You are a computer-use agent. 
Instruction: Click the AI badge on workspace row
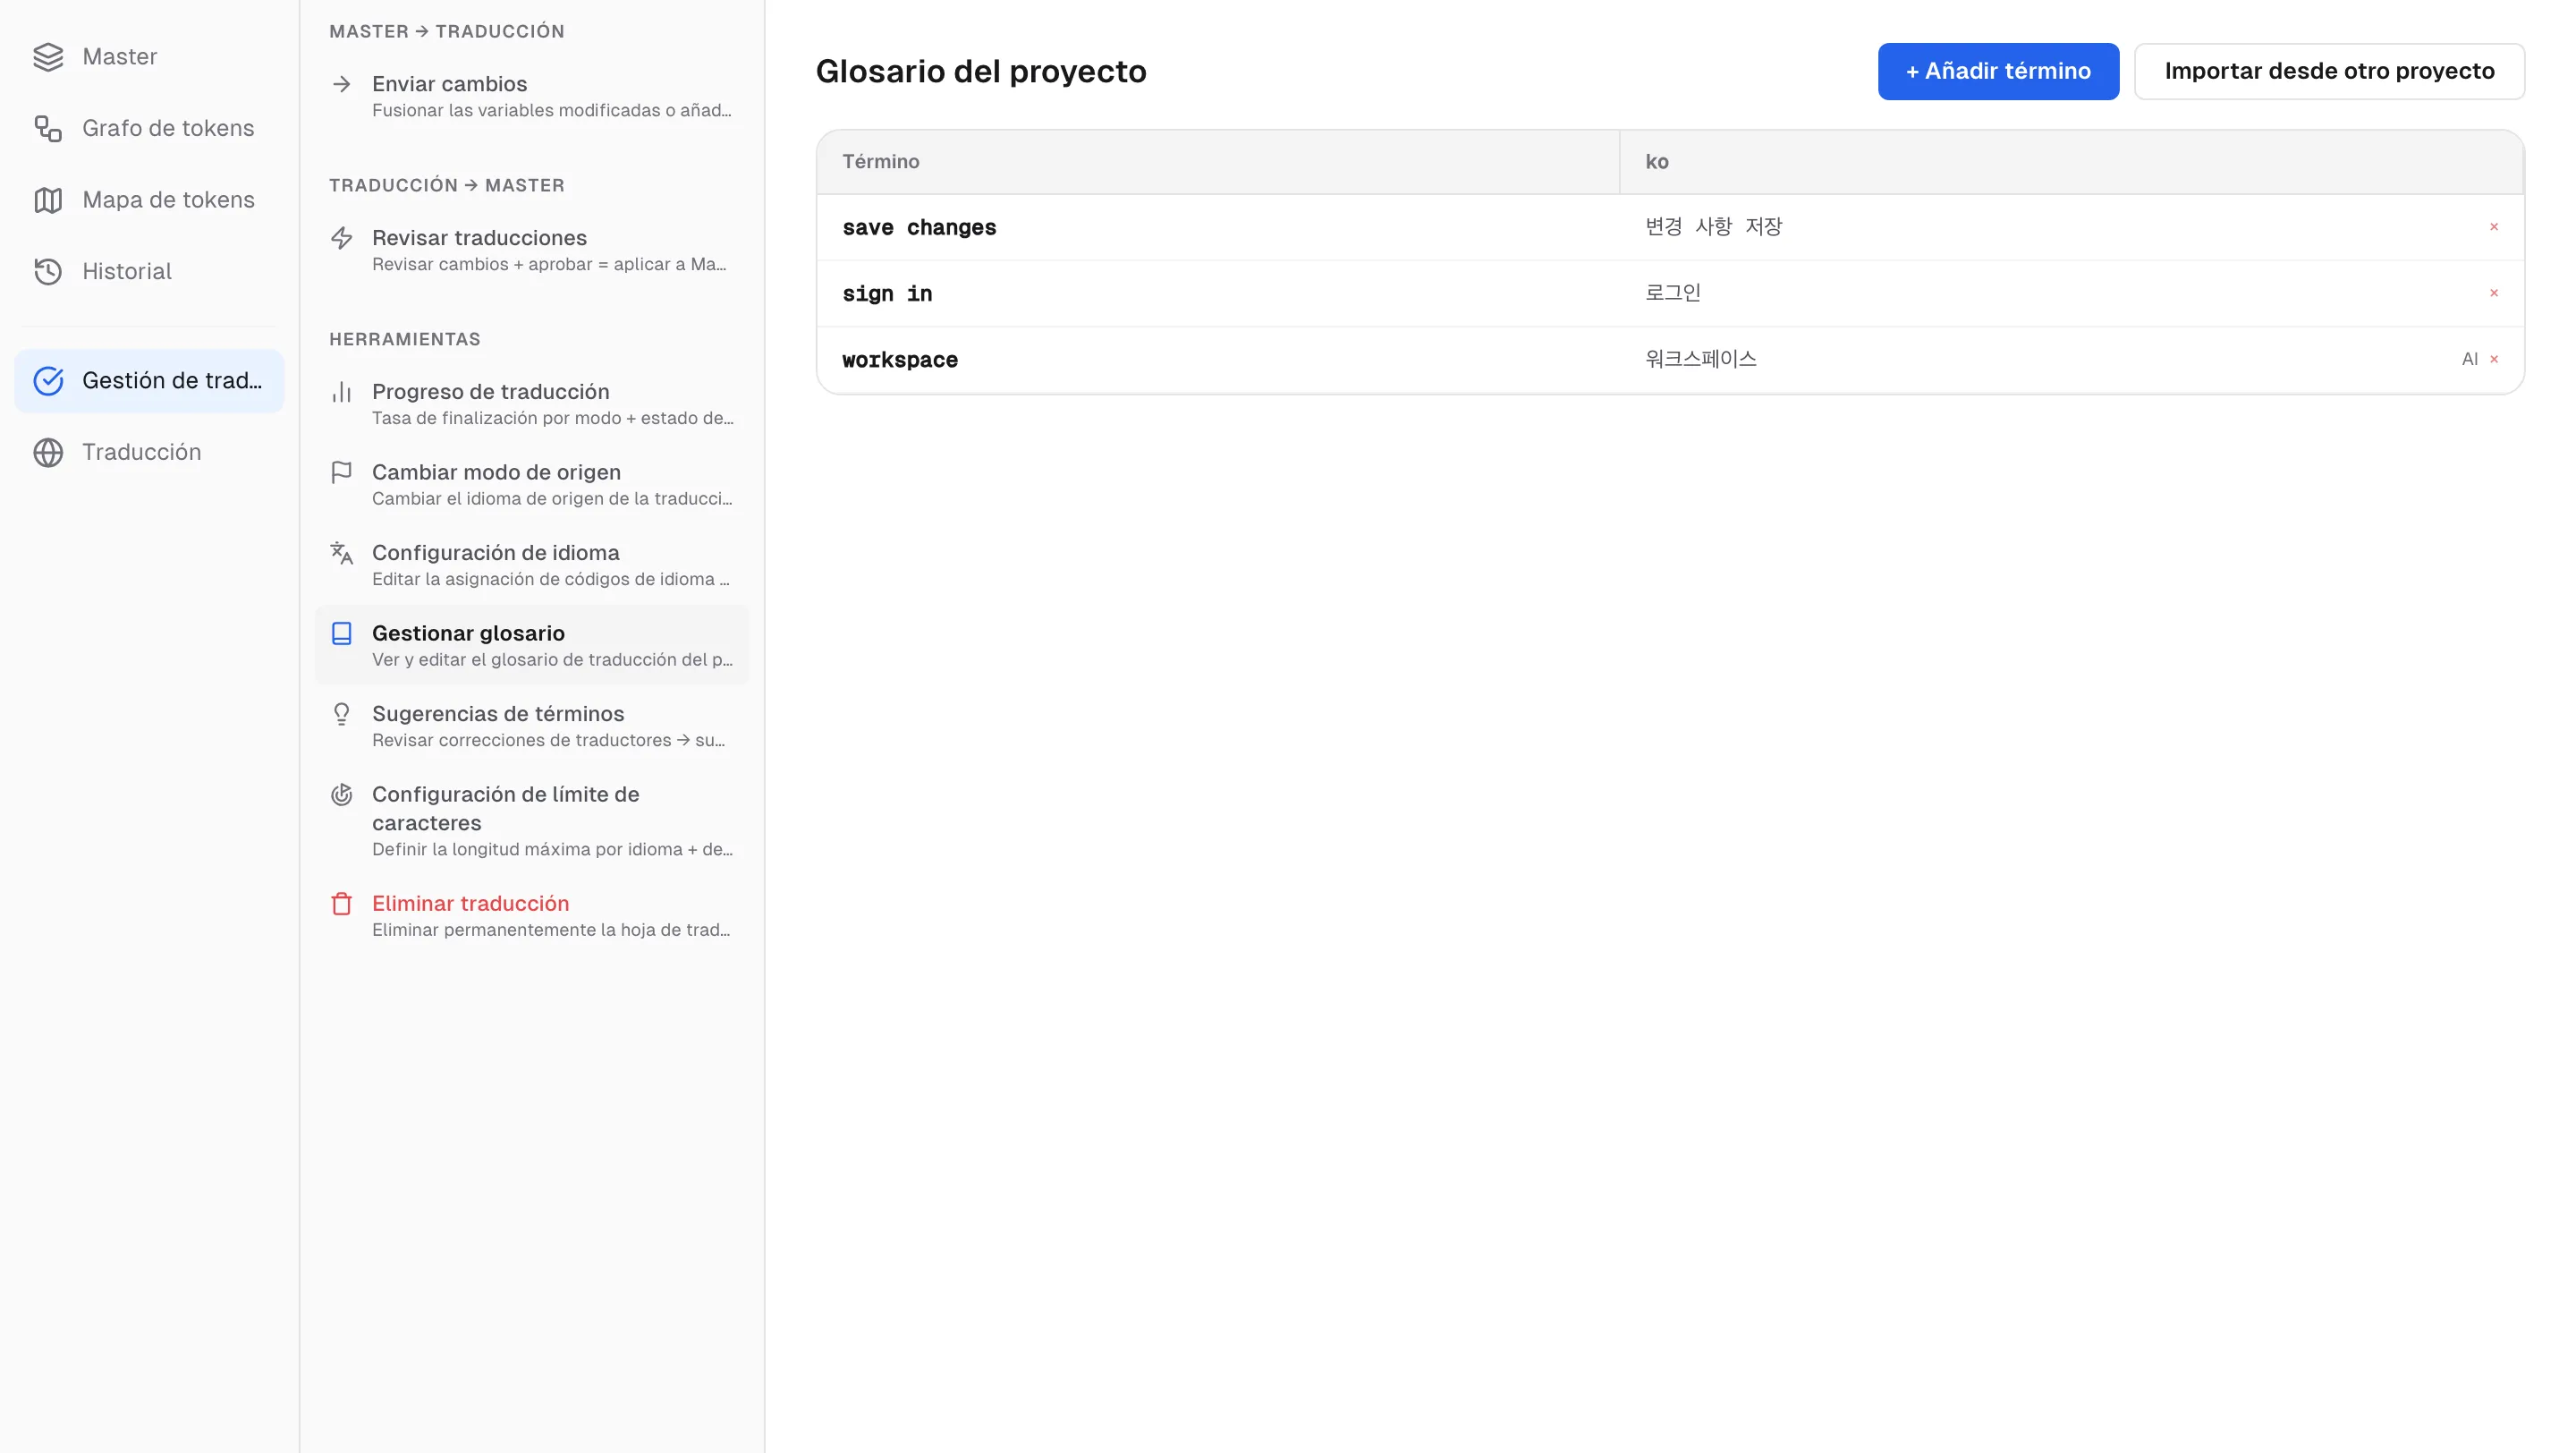point(2469,359)
